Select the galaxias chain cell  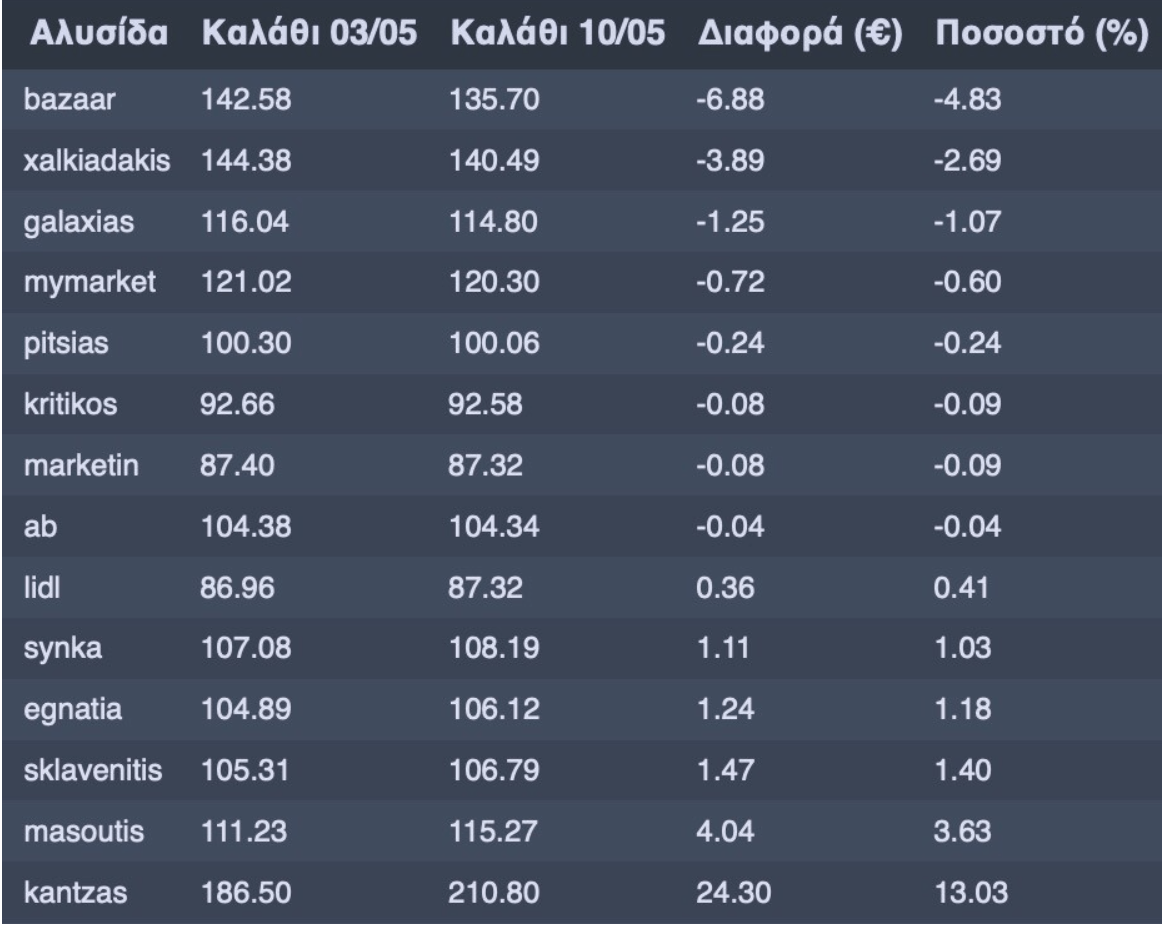tap(79, 222)
